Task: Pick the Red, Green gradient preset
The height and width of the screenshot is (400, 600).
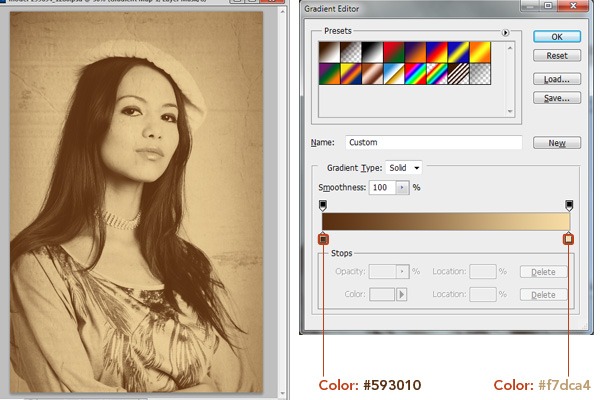Action: coord(394,52)
